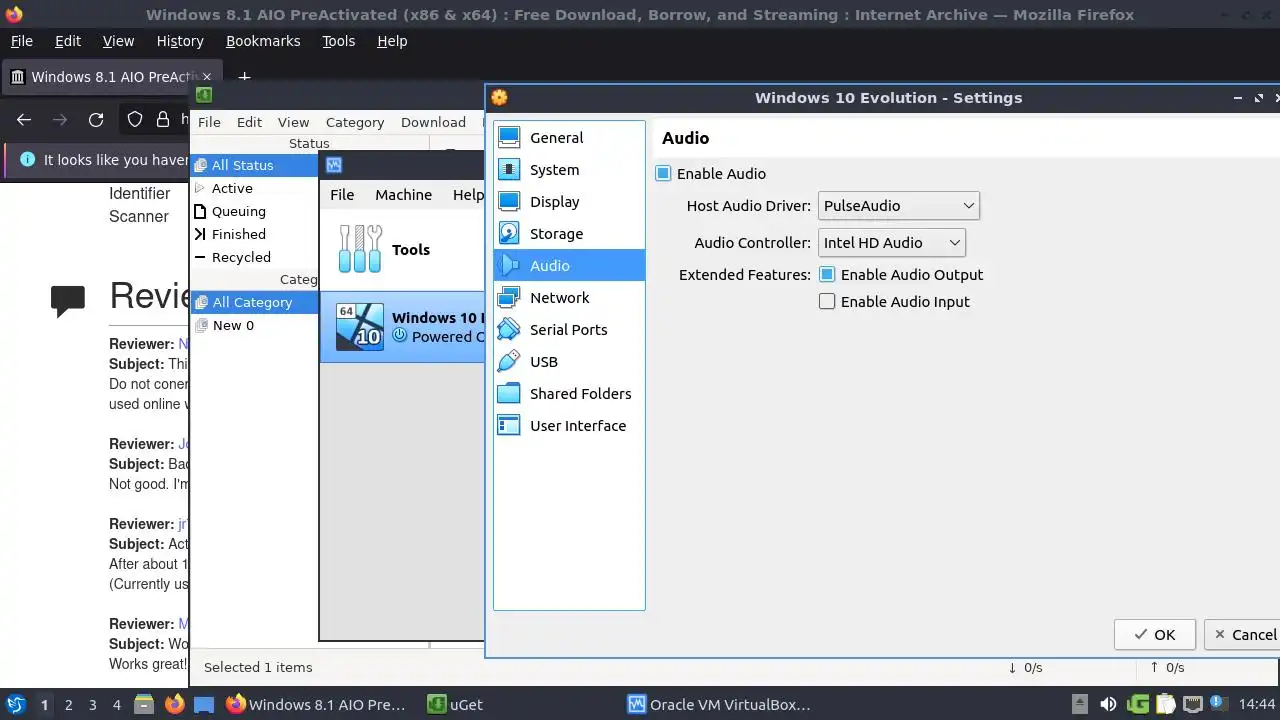The height and width of the screenshot is (720, 1280).
Task: Open the User Interface settings category
Action: click(569, 425)
